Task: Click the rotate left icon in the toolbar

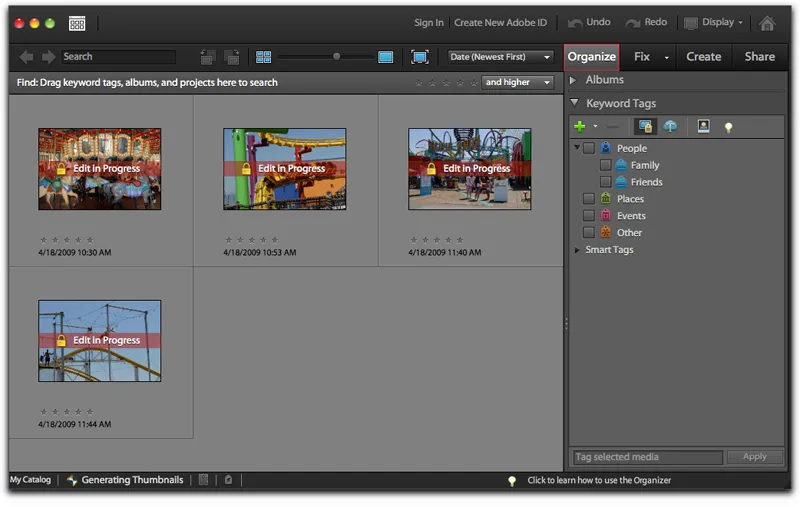Action: click(208, 57)
